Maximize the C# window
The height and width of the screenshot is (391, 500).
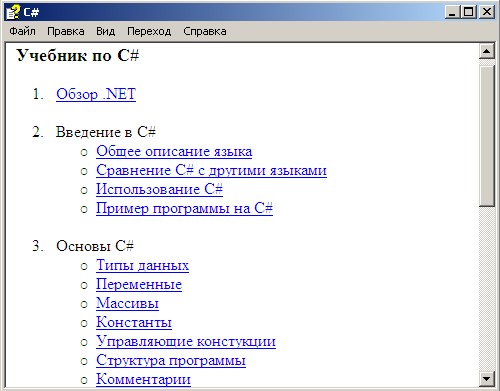(469, 12)
